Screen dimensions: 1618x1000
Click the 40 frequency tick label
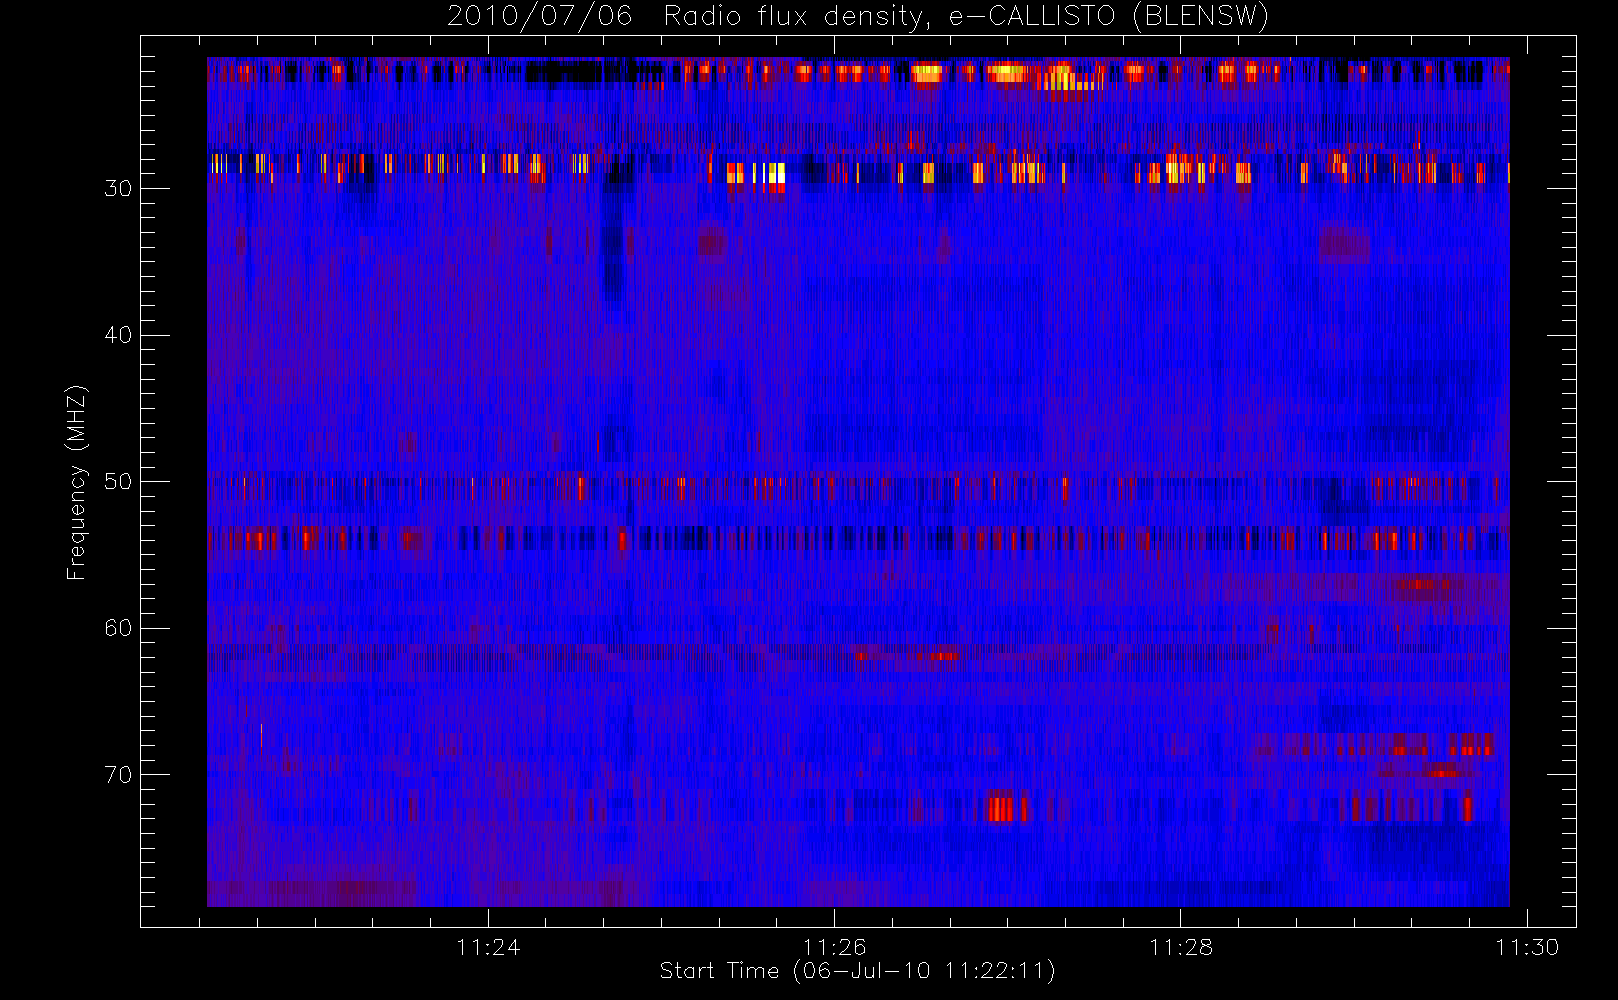[x=118, y=335]
